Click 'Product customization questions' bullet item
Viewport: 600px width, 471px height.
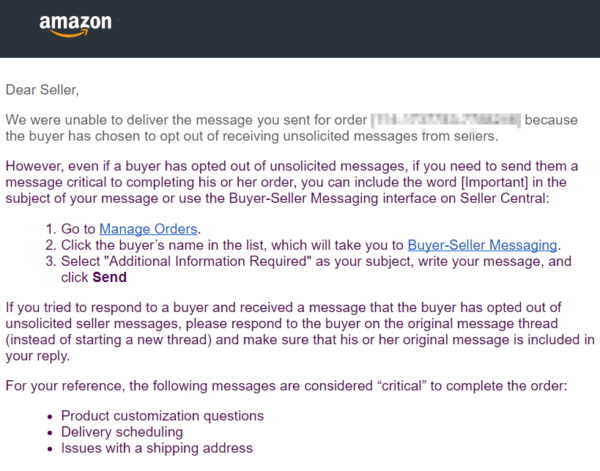pos(162,416)
